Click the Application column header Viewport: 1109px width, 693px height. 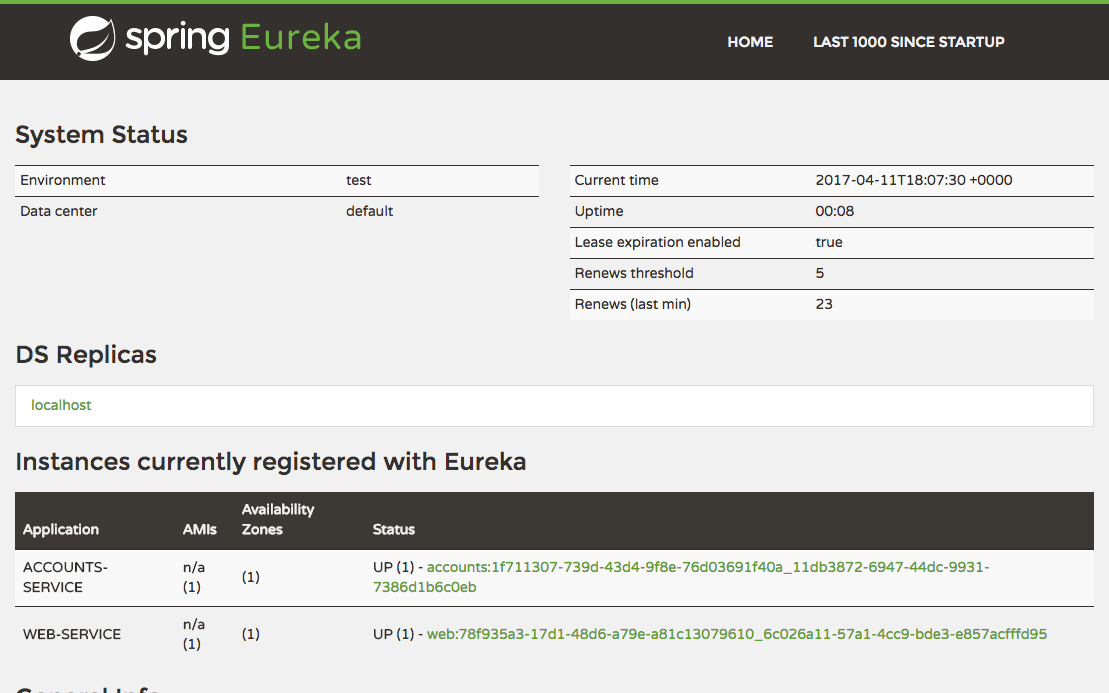click(61, 530)
